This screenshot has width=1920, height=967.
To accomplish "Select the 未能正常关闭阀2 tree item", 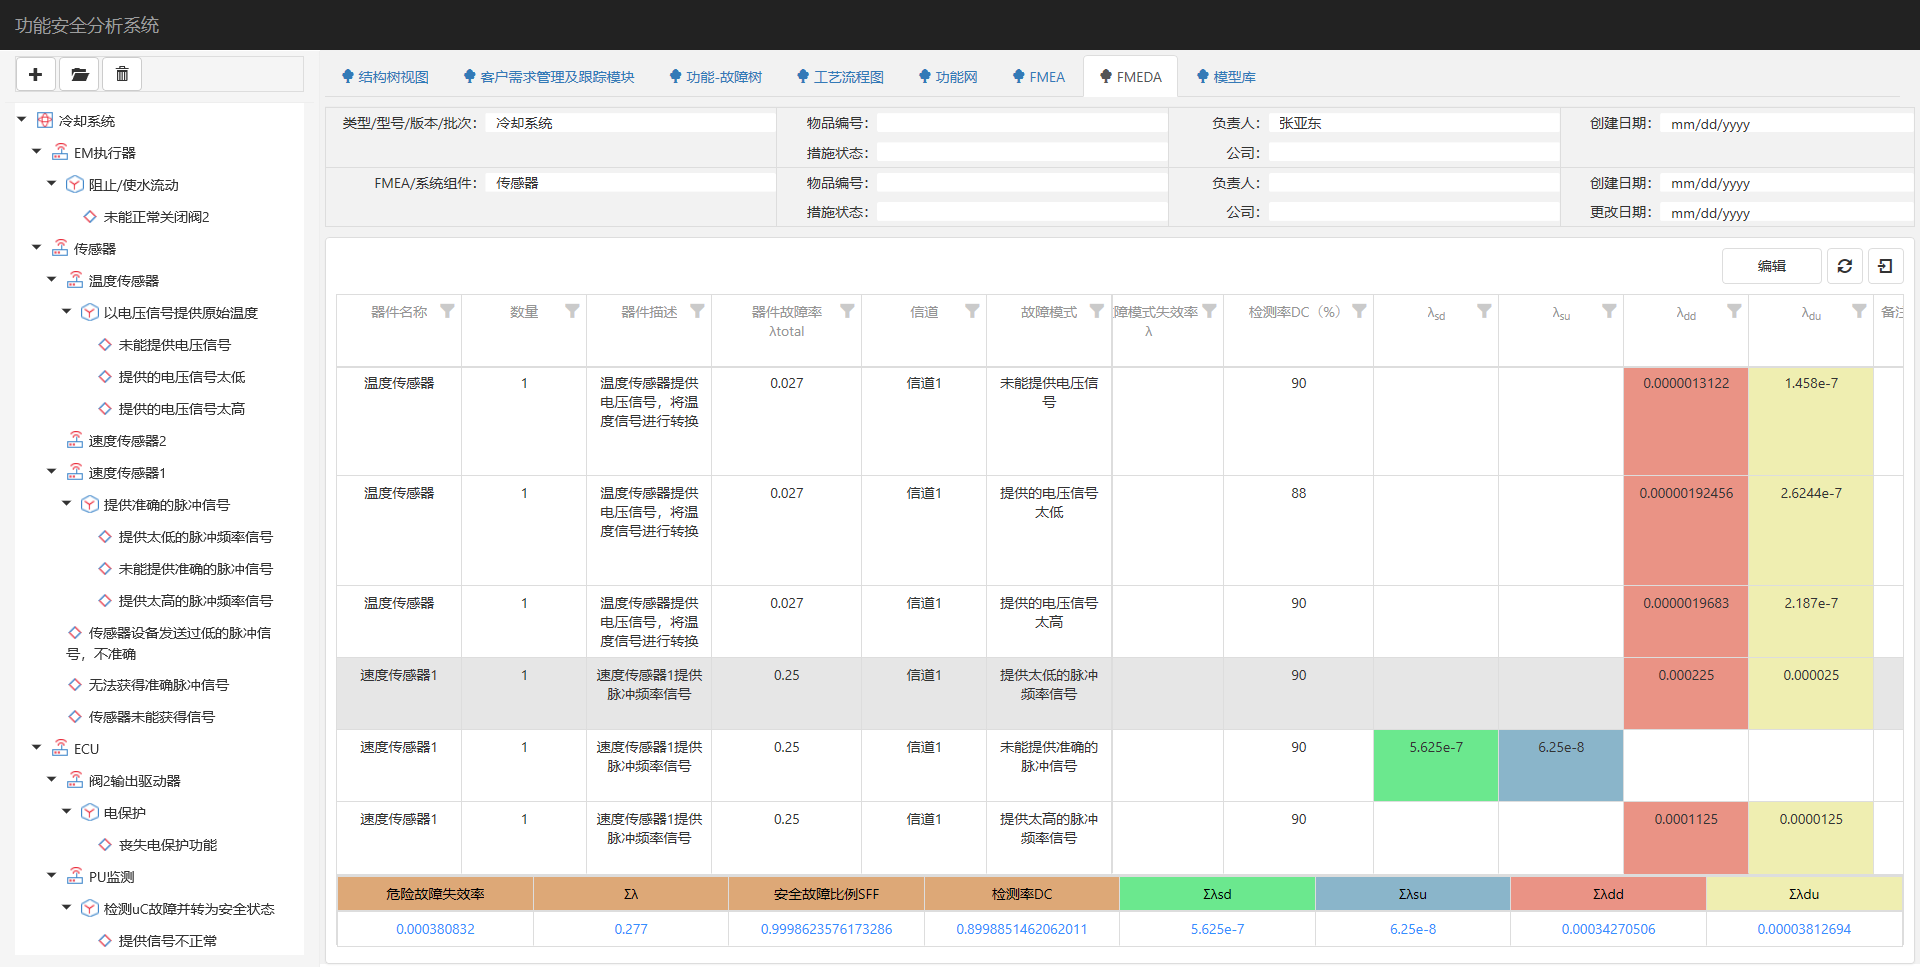I will (156, 217).
